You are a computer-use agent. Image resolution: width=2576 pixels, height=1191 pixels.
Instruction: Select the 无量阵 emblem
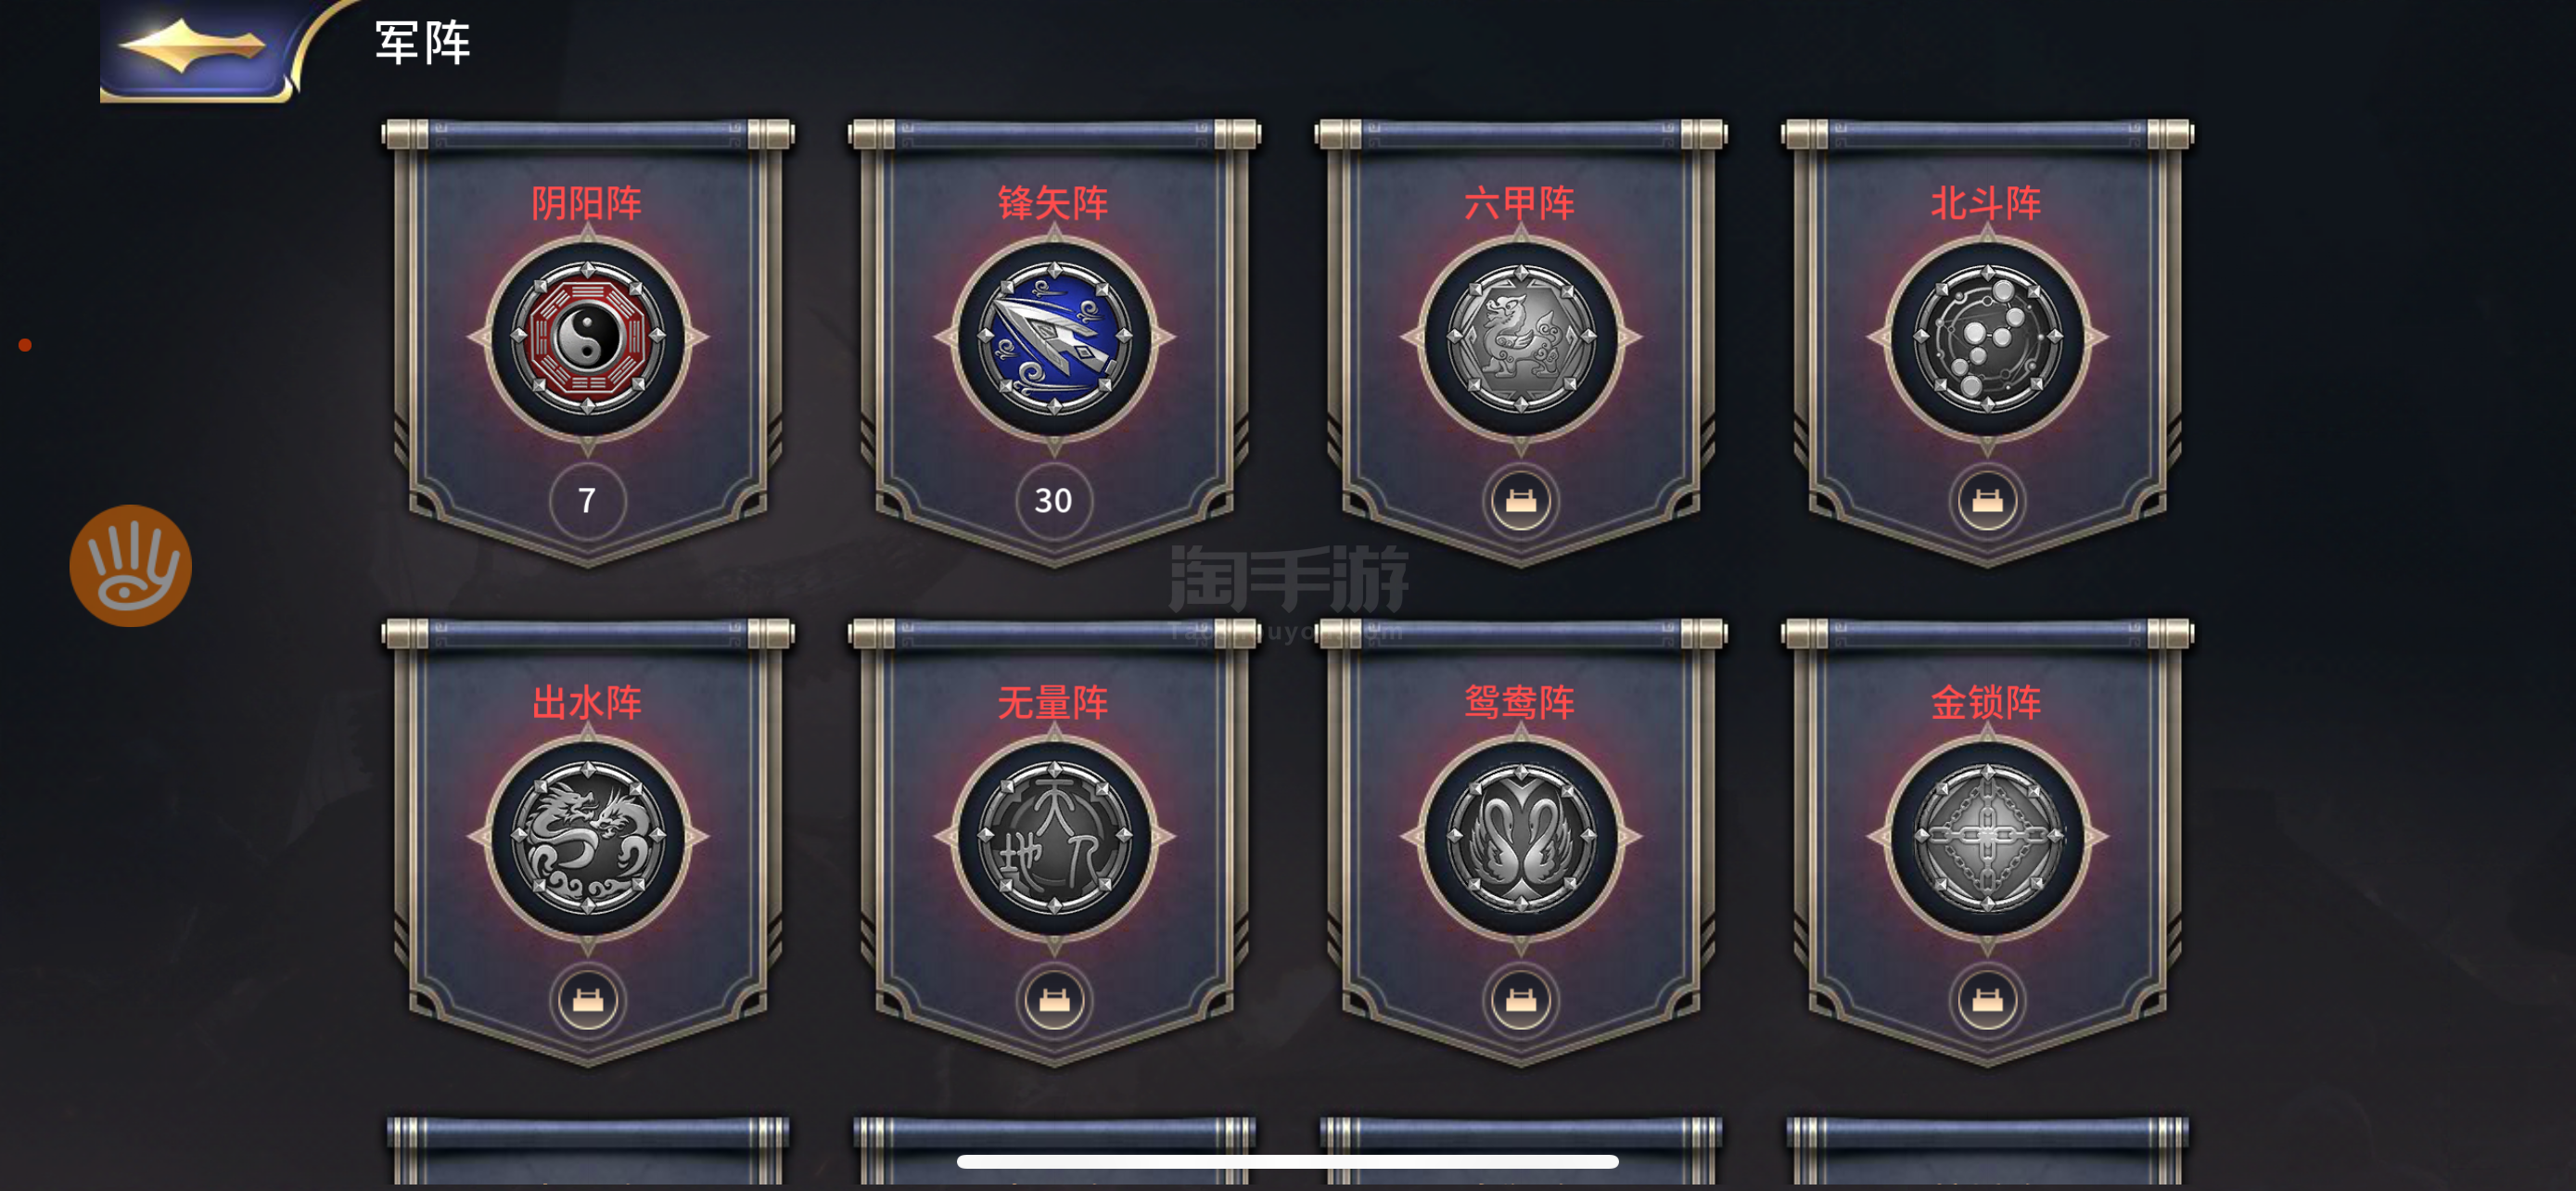[x=1054, y=836]
